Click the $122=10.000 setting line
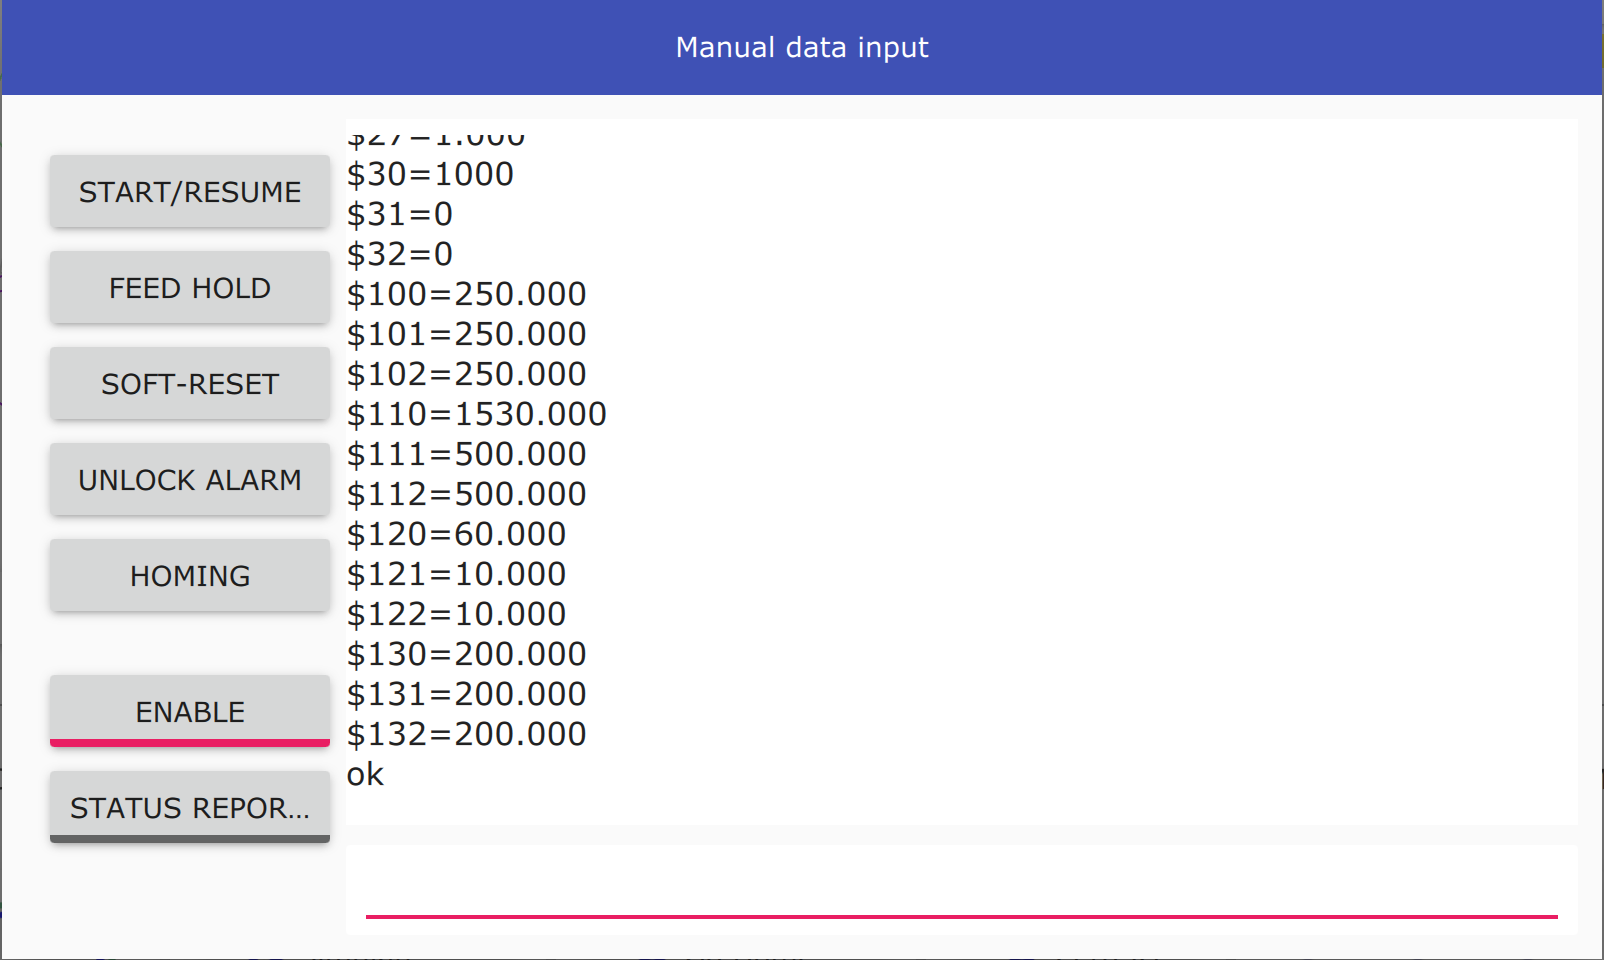1604x960 pixels. (456, 614)
